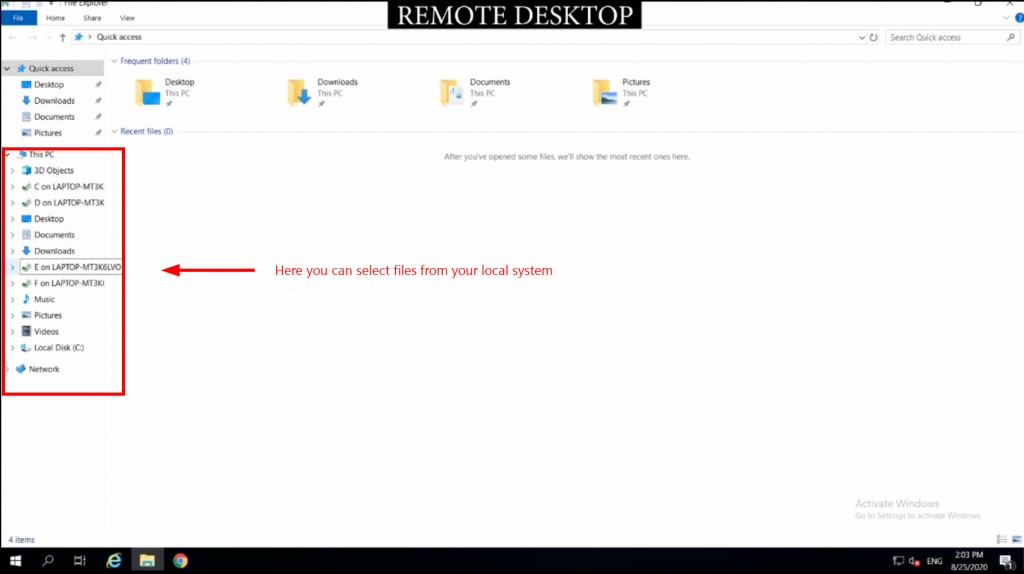Expand D on LAPTOP-MT3K drive node
Image resolution: width=1024 pixels, height=574 pixels.
12,203
